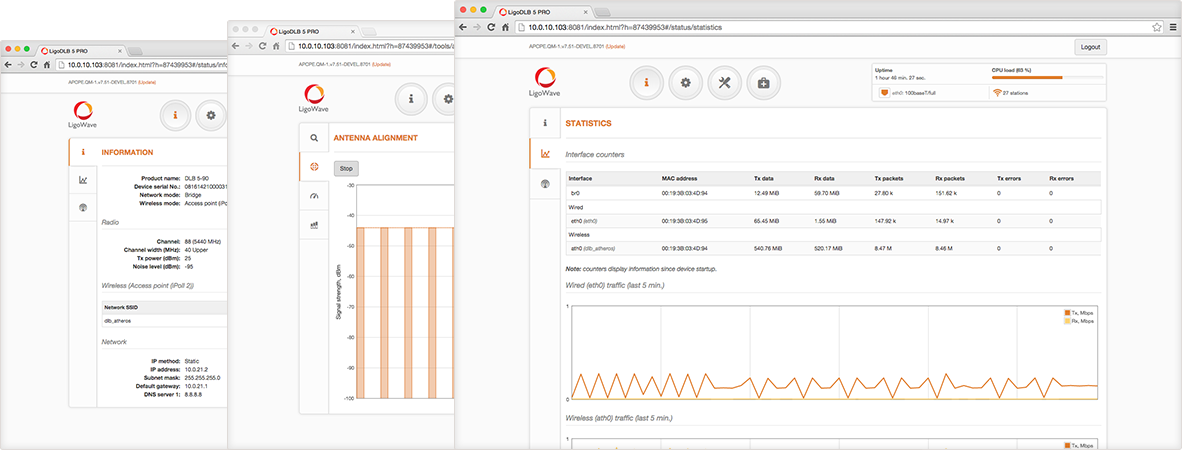The image size is (1182, 450).
Task: Click the orange WiFi icon beside 27 stations
Action: (x=997, y=93)
